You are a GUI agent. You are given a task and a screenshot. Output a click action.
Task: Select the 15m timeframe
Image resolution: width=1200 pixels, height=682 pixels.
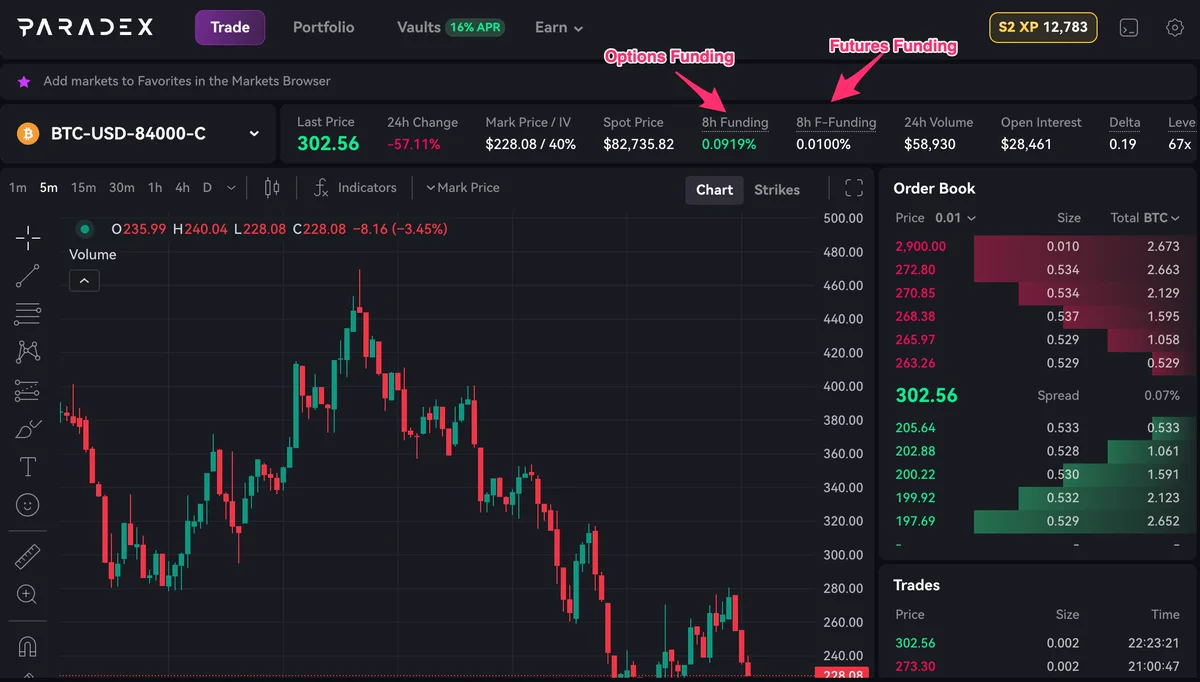pyautogui.click(x=84, y=188)
